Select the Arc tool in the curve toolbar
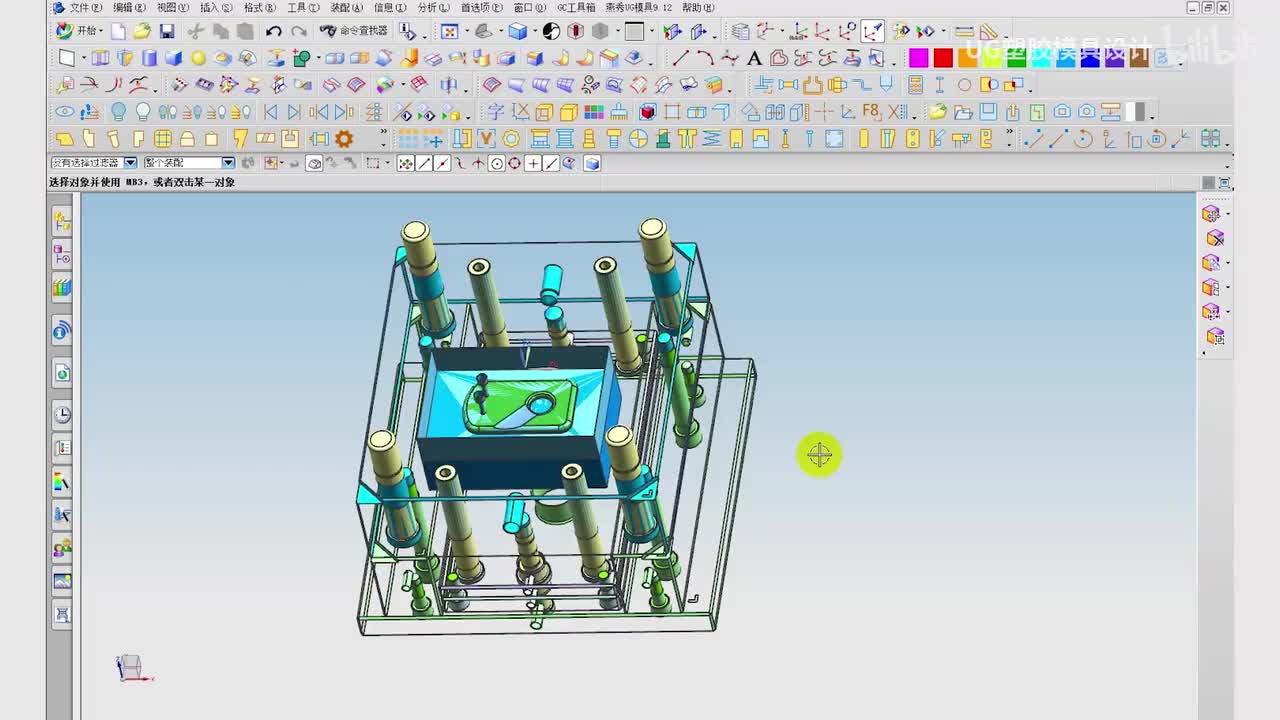Viewport: 1280px width, 720px height. coord(705,58)
